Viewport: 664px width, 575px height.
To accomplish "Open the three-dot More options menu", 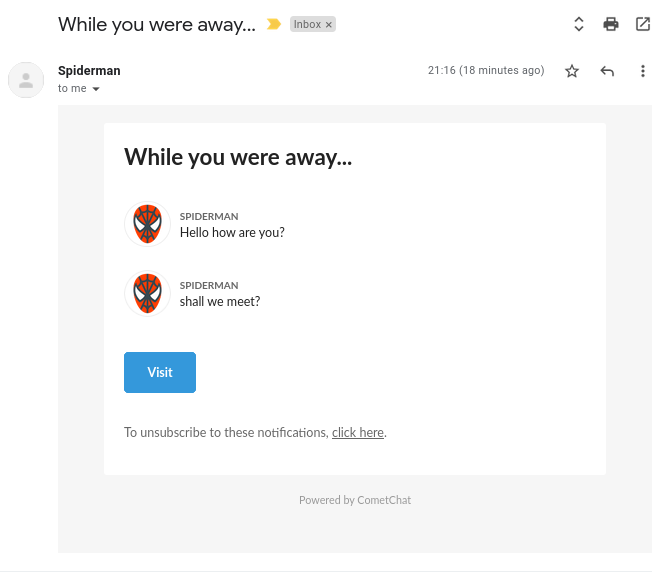I will click(643, 71).
